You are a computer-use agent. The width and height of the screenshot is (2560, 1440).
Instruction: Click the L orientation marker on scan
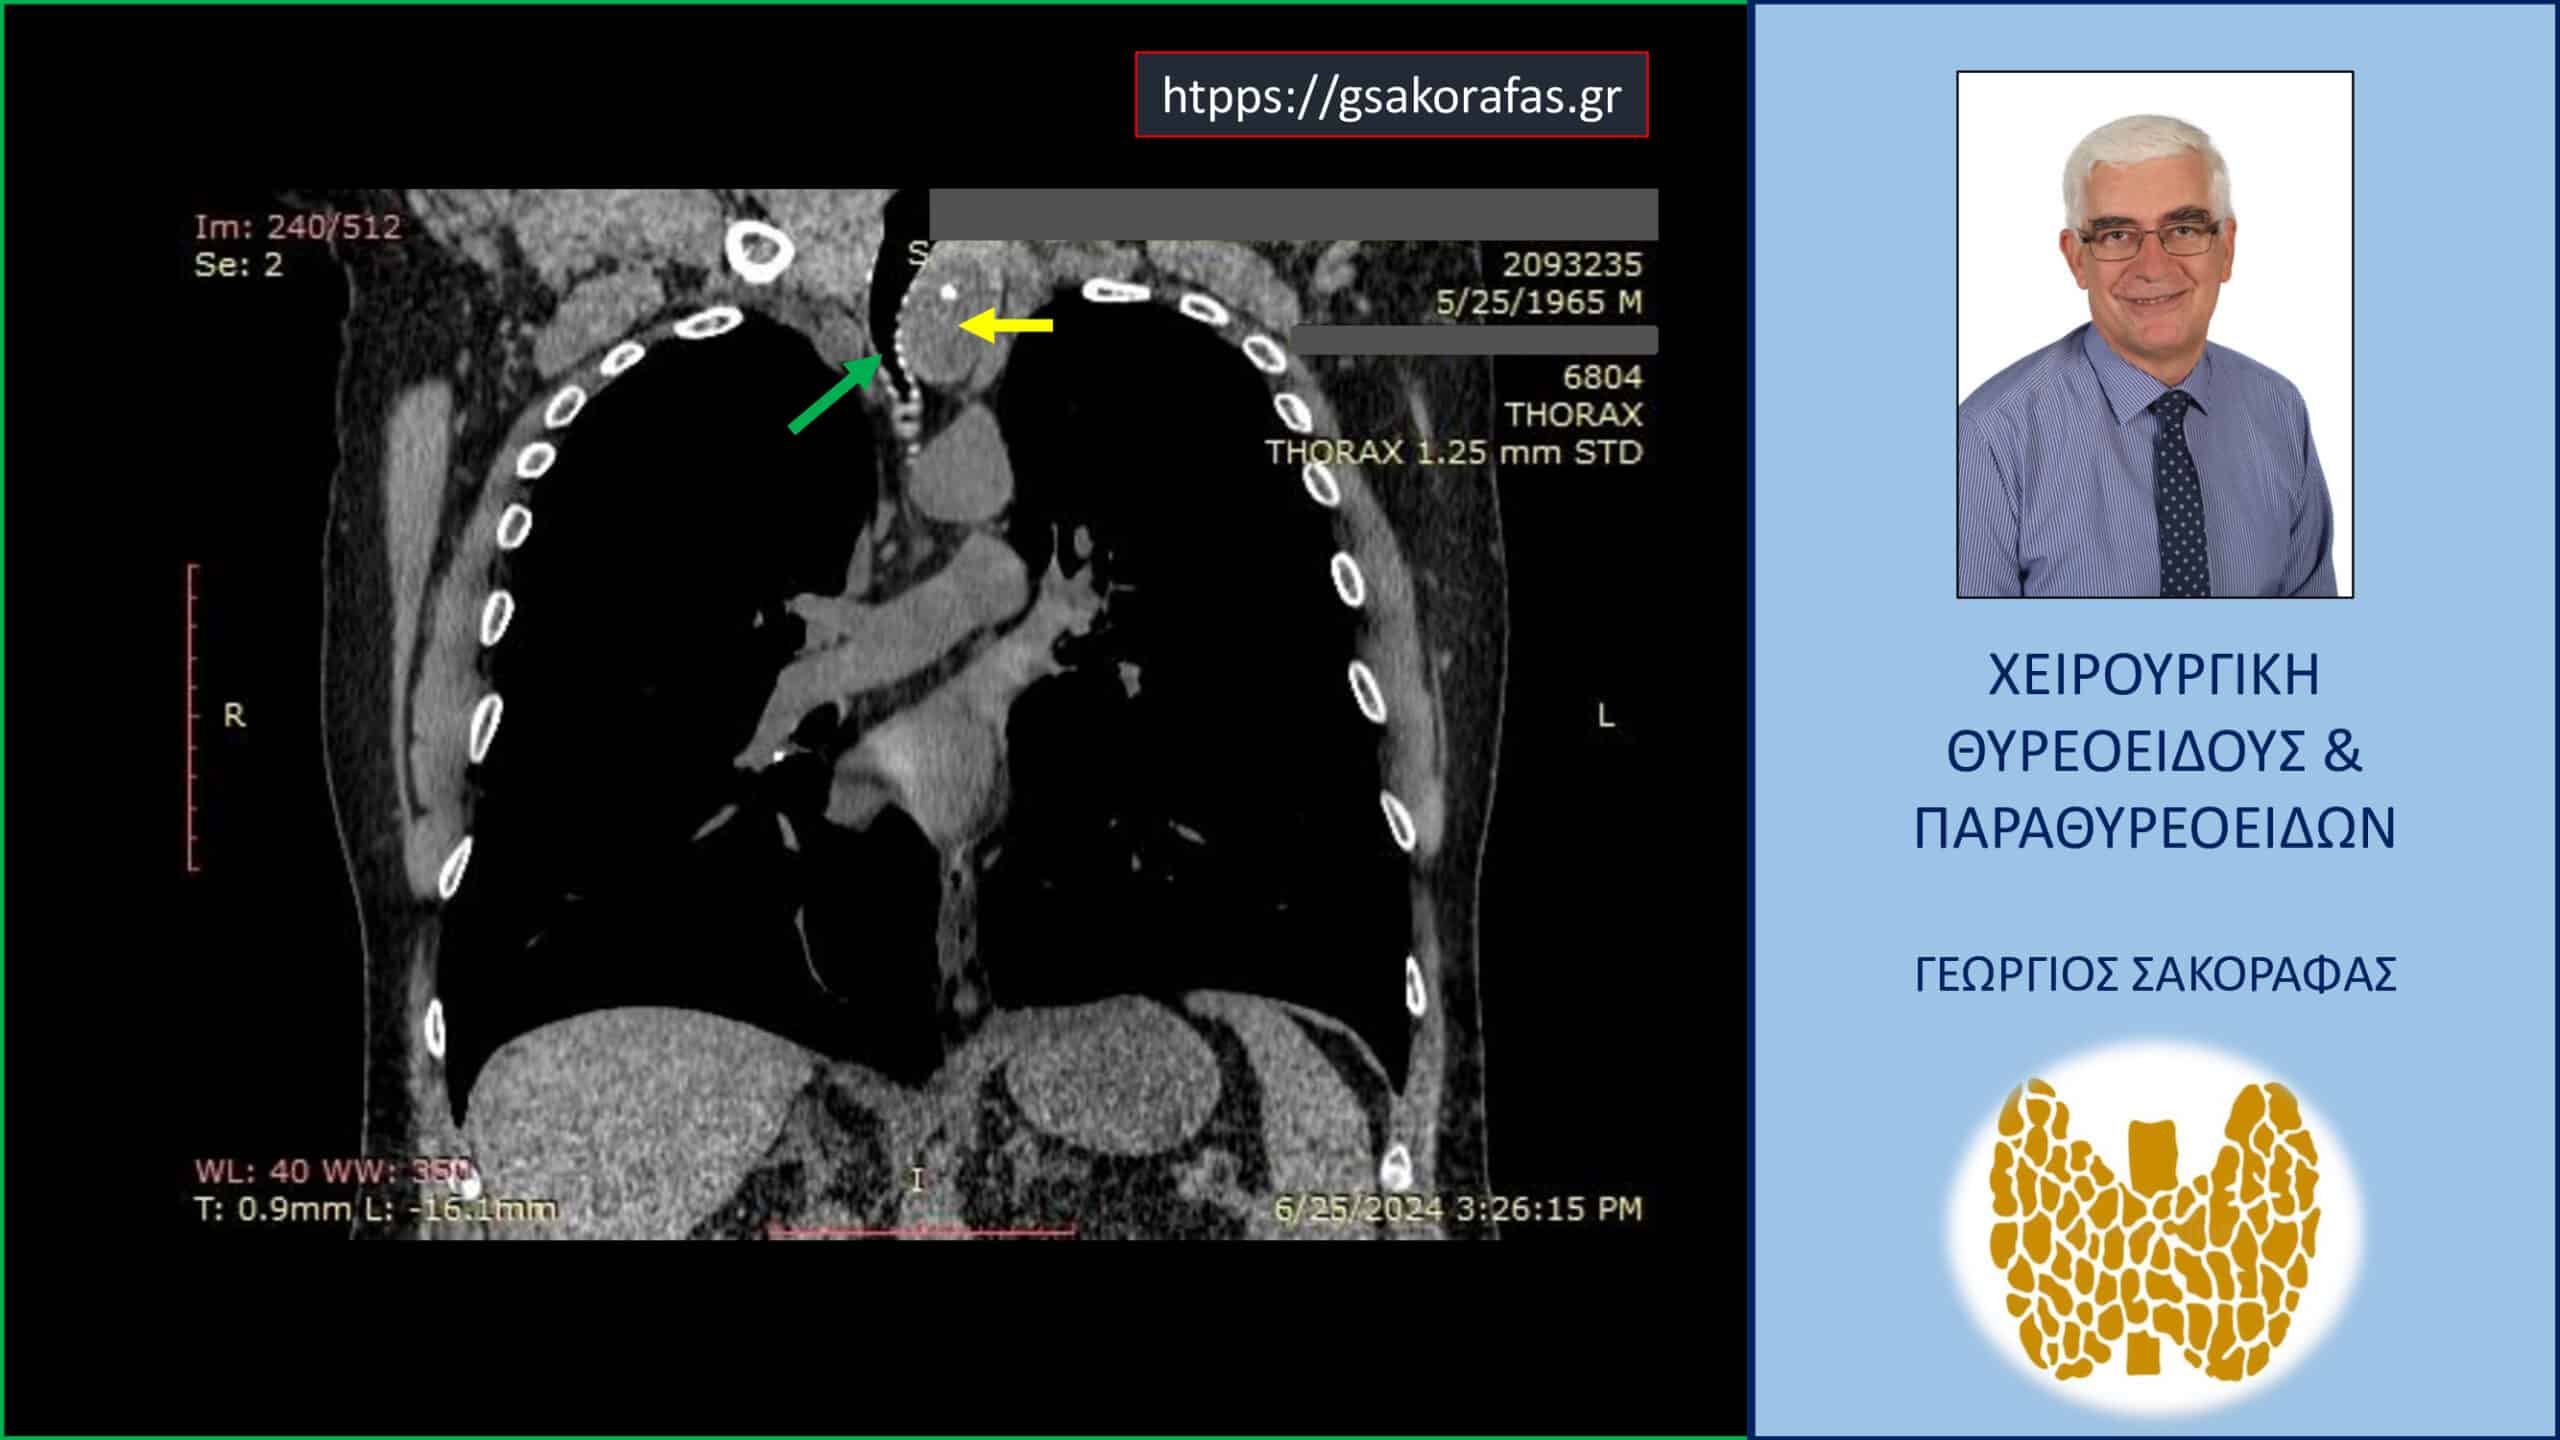pyautogui.click(x=1606, y=715)
